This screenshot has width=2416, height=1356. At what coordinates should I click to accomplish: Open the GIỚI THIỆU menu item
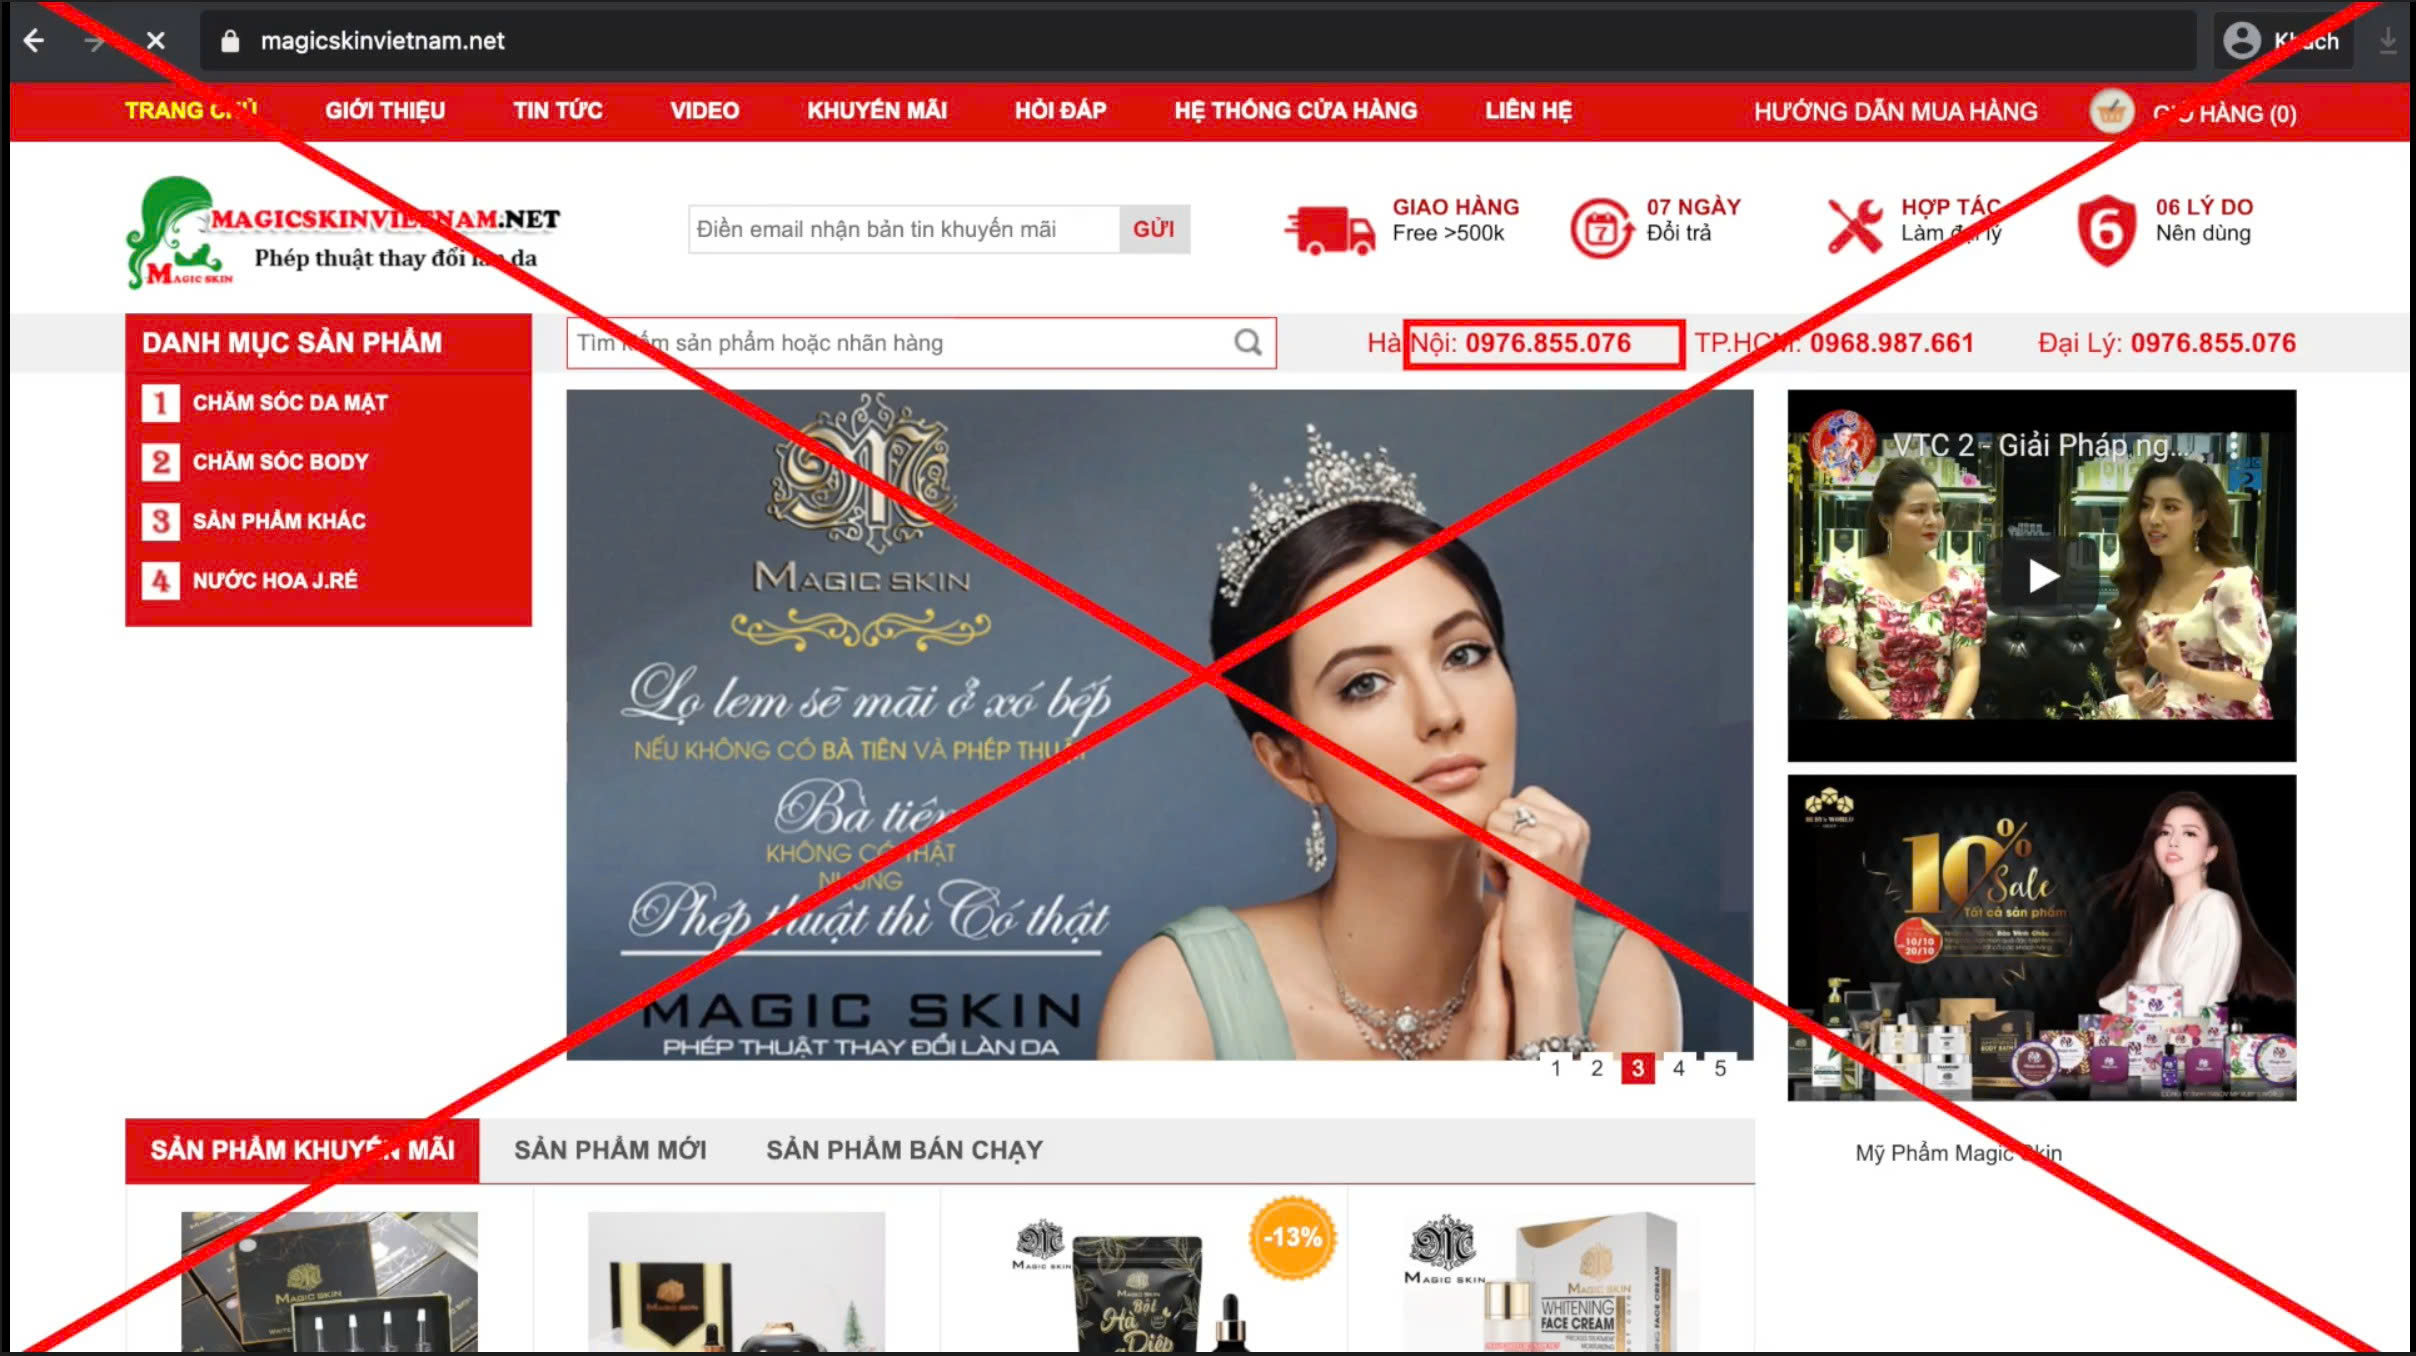point(385,111)
